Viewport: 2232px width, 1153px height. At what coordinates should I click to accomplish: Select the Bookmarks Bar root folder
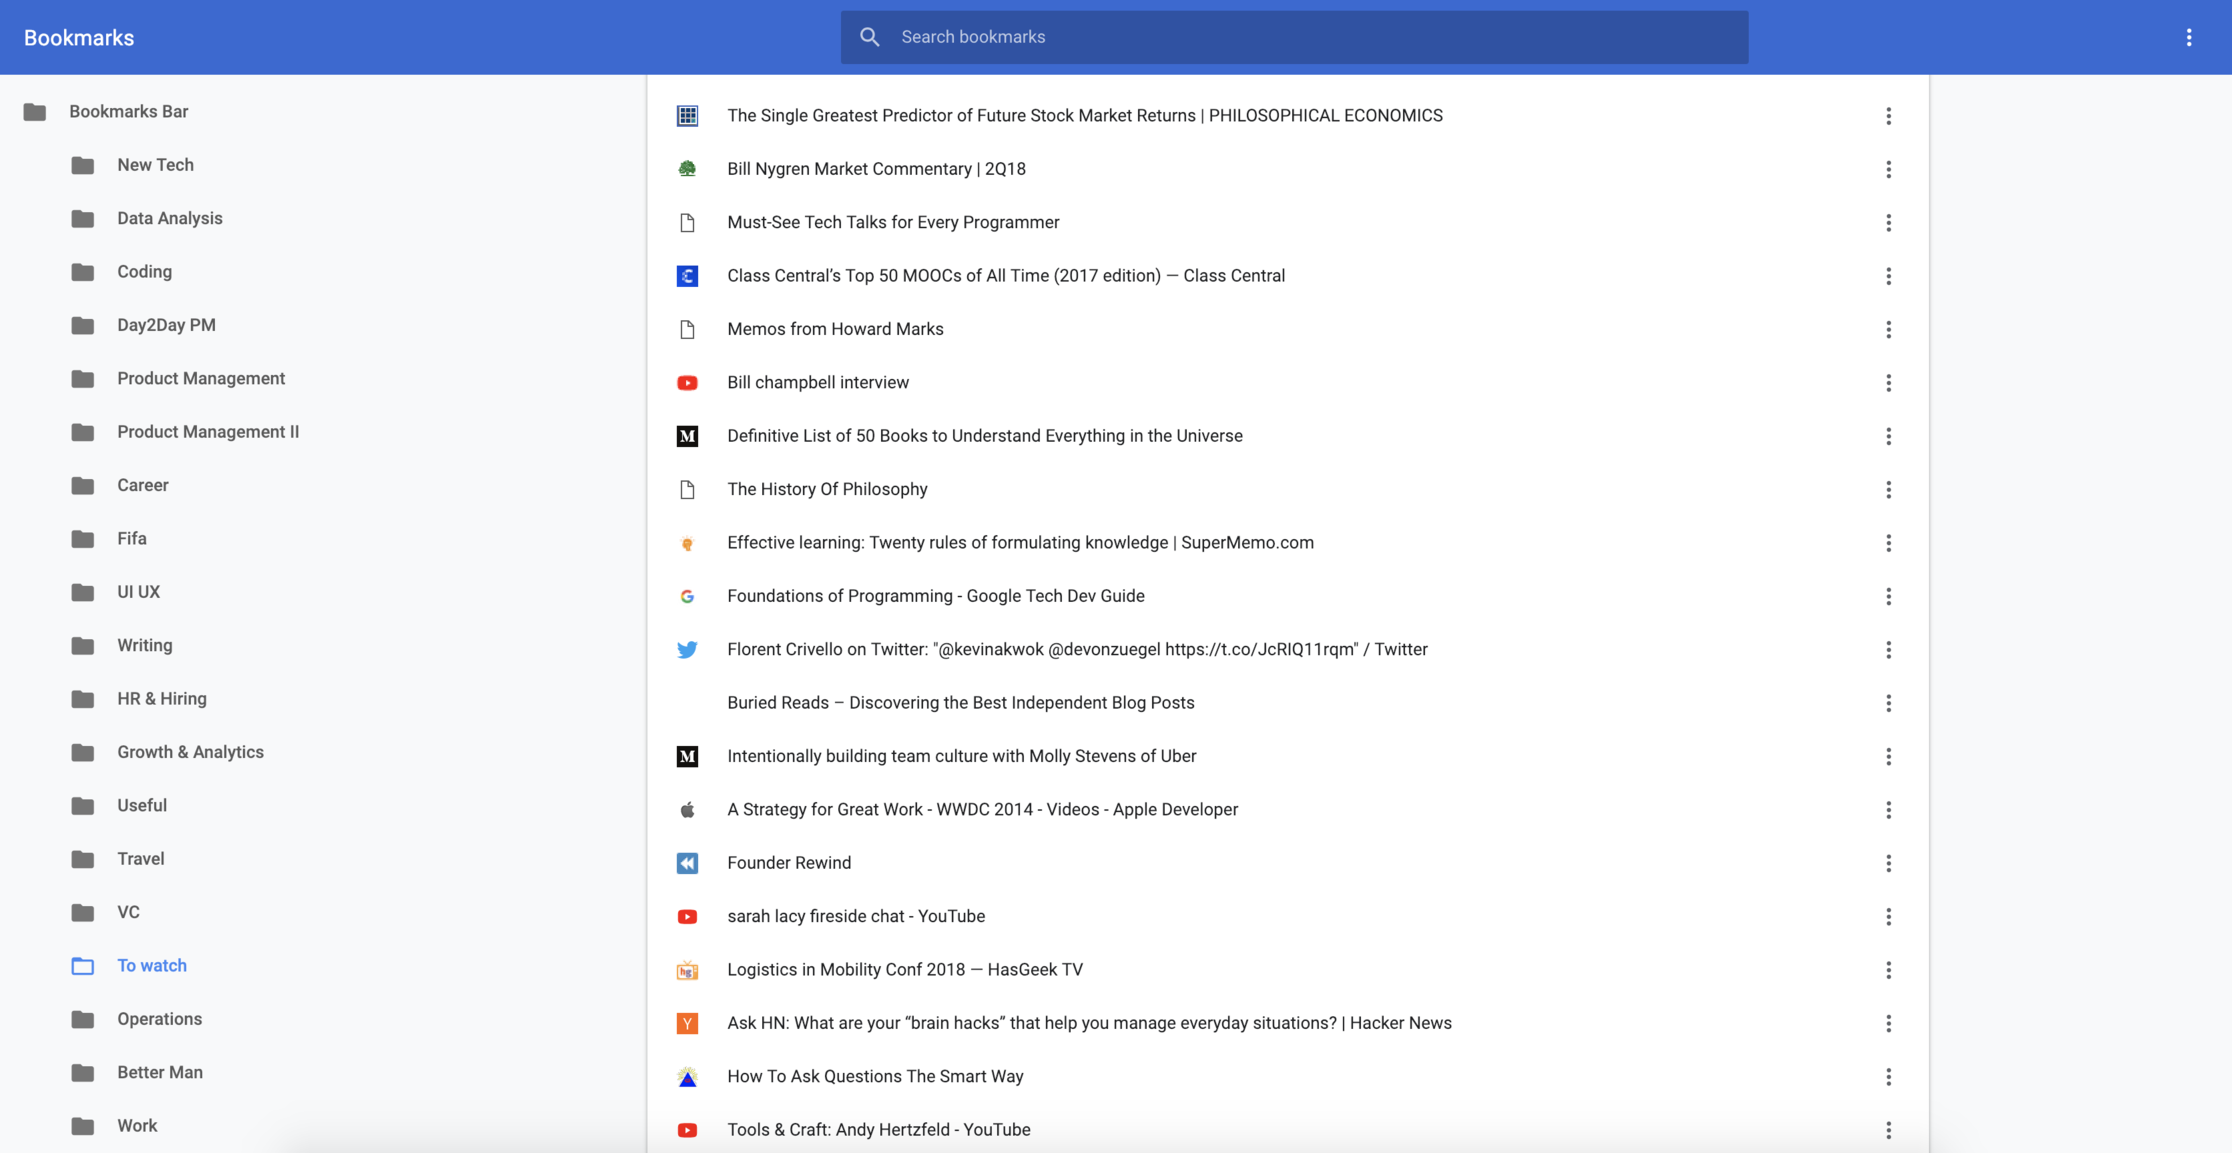pyautogui.click(x=128, y=112)
